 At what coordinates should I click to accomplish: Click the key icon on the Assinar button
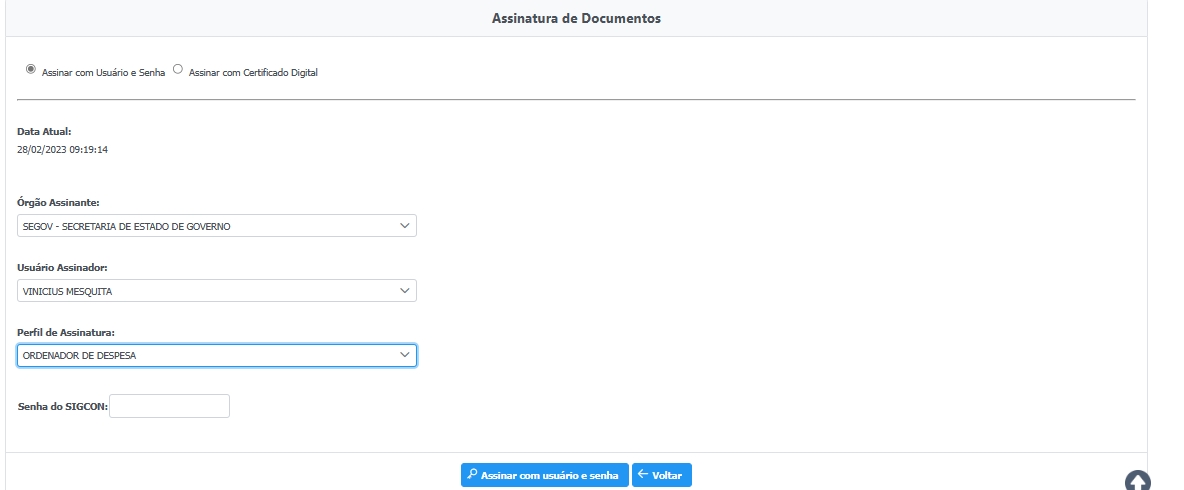(x=472, y=475)
